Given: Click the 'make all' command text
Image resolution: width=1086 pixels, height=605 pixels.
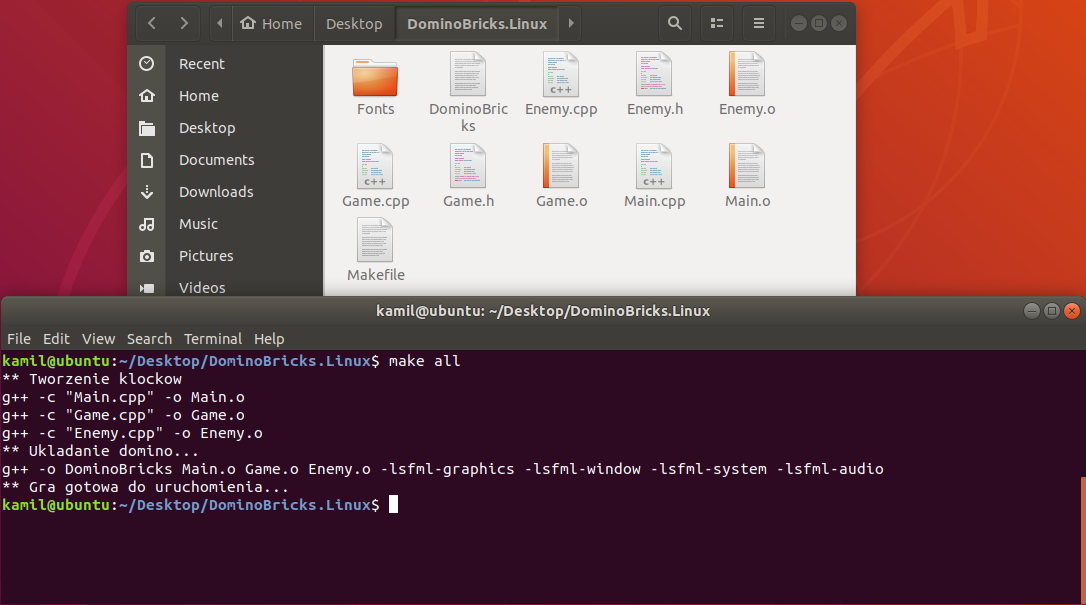Looking at the screenshot, I should (424, 361).
